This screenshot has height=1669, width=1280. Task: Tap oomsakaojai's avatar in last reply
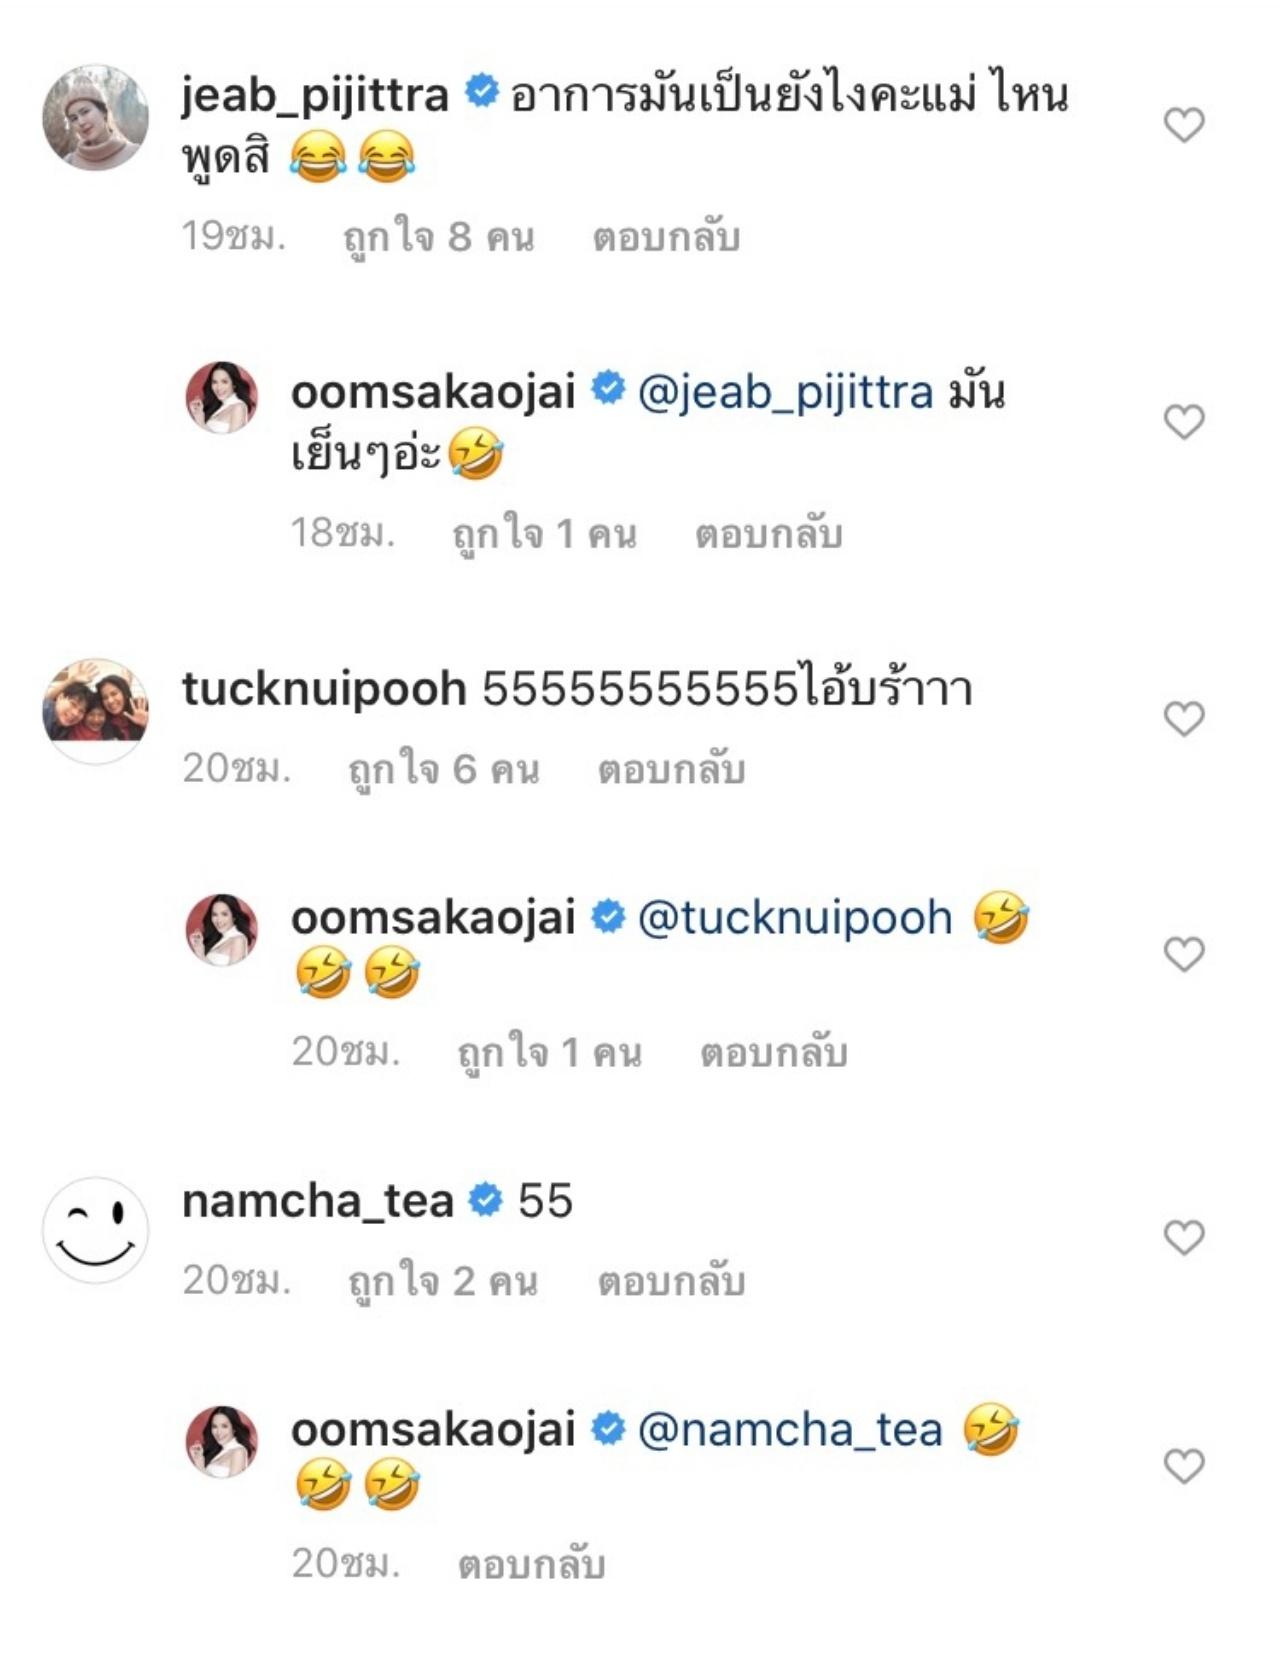coord(222,1442)
